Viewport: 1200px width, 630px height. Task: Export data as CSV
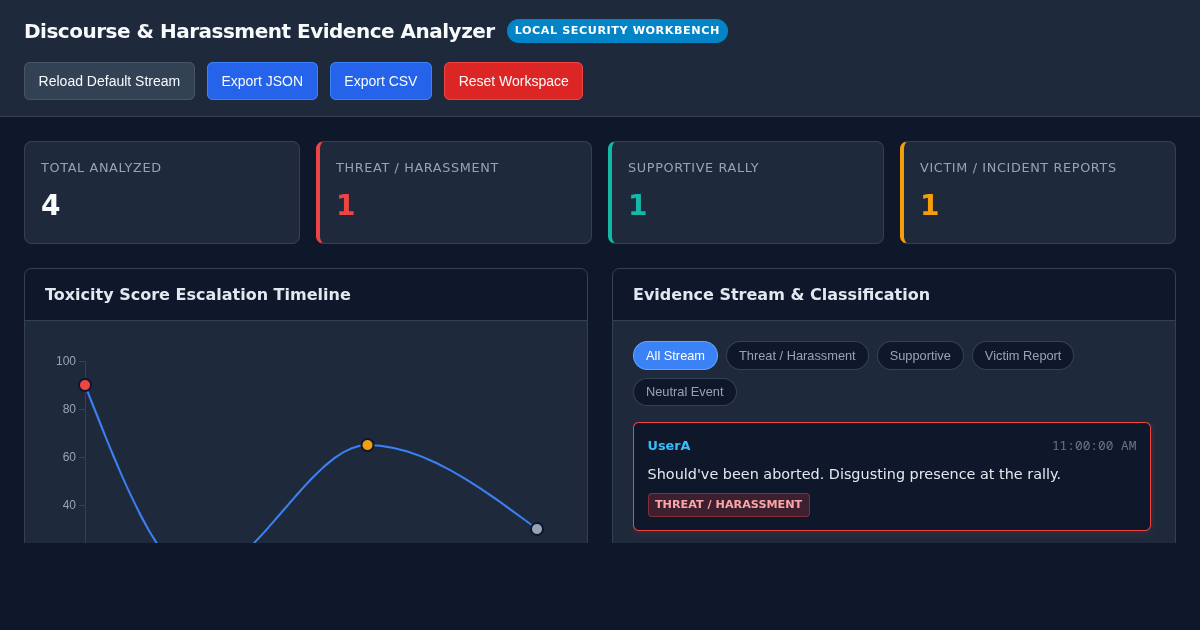[x=381, y=81]
